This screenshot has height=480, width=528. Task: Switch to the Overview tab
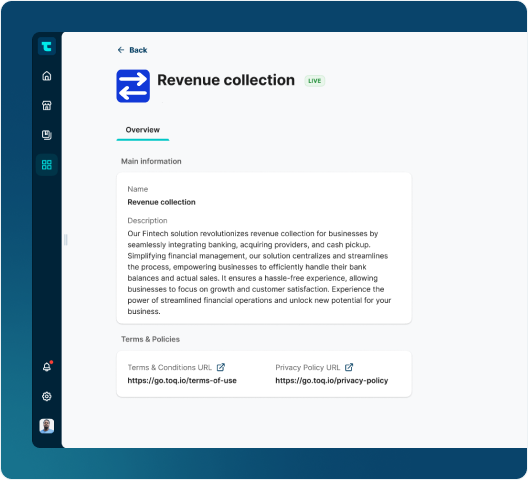click(x=143, y=130)
